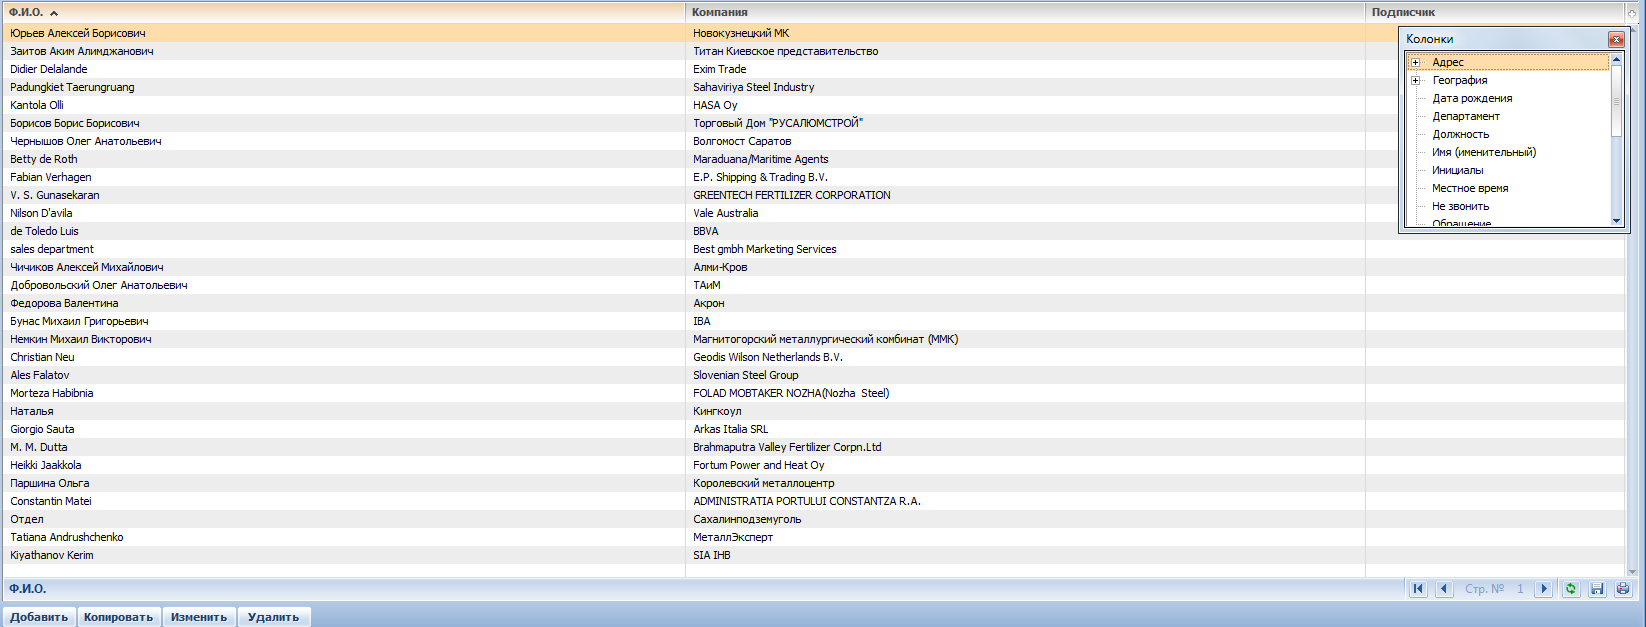Click company cell МеталлЭксперт
Image resolution: width=1646 pixels, height=627 pixels.
(x=1025, y=537)
